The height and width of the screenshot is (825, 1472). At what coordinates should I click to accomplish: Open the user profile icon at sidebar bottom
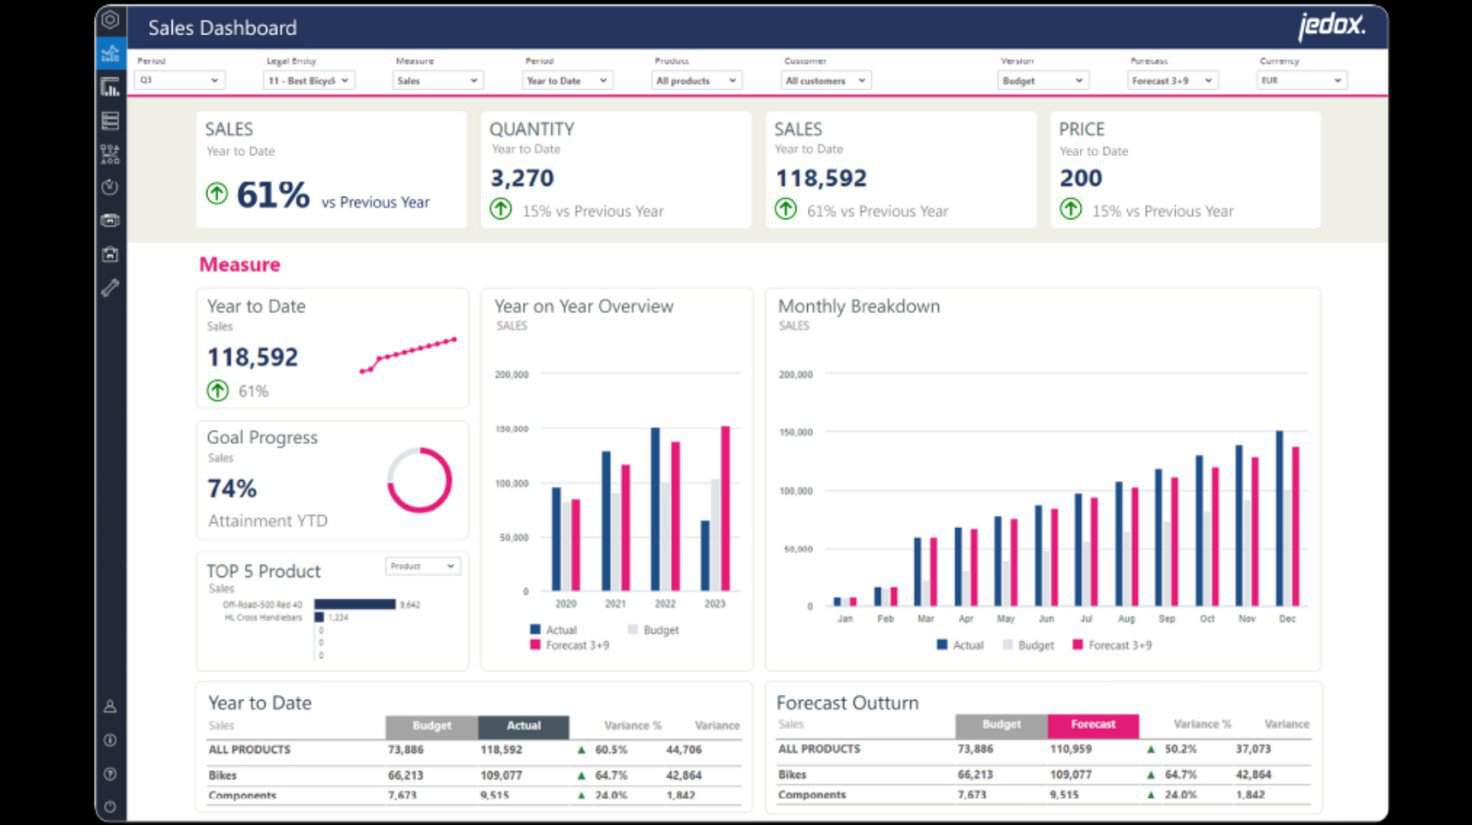click(110, 705)
